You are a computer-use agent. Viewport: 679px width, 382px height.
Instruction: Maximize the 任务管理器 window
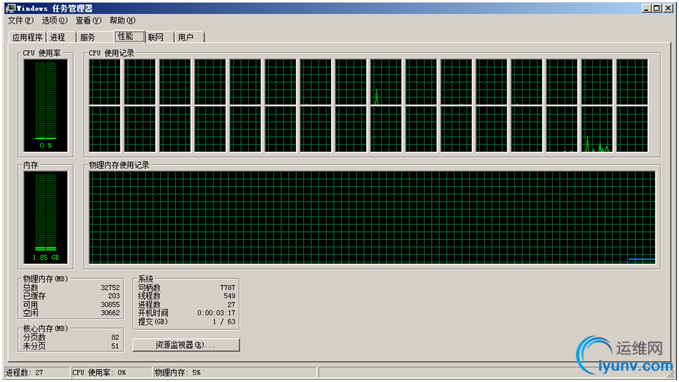click(656, 8)
